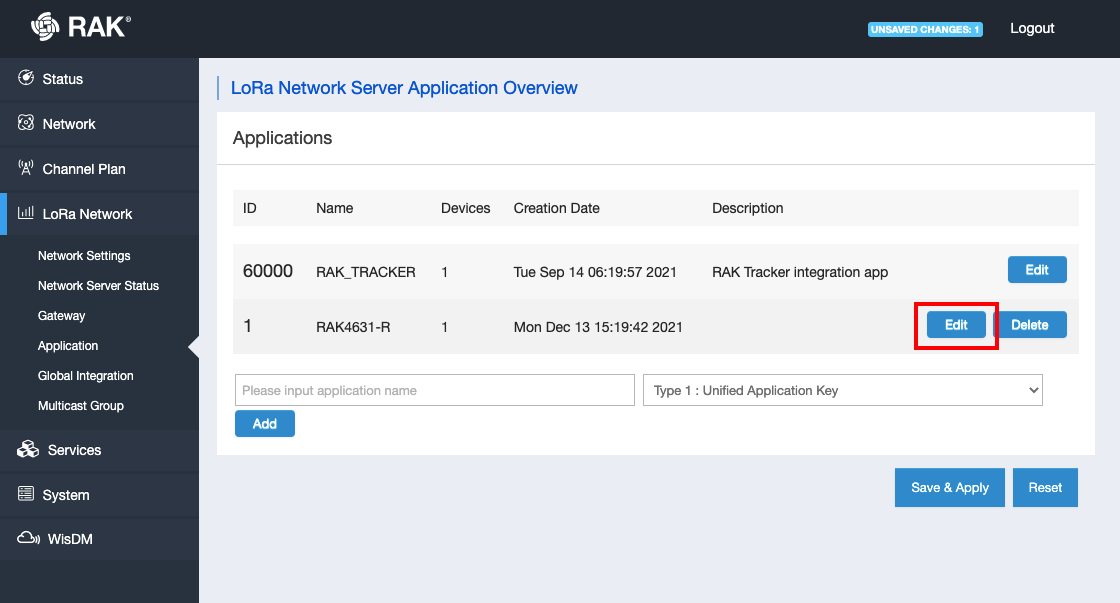View the Unsaved Changes badge

tap(925, 29)
